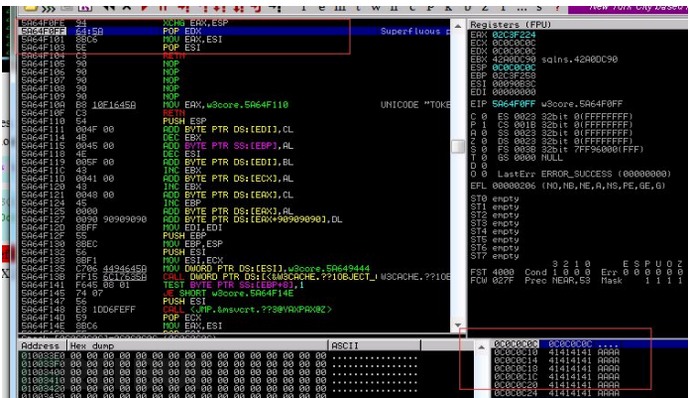Select ESP register value 0C0C0C0C

pos(514,67)
